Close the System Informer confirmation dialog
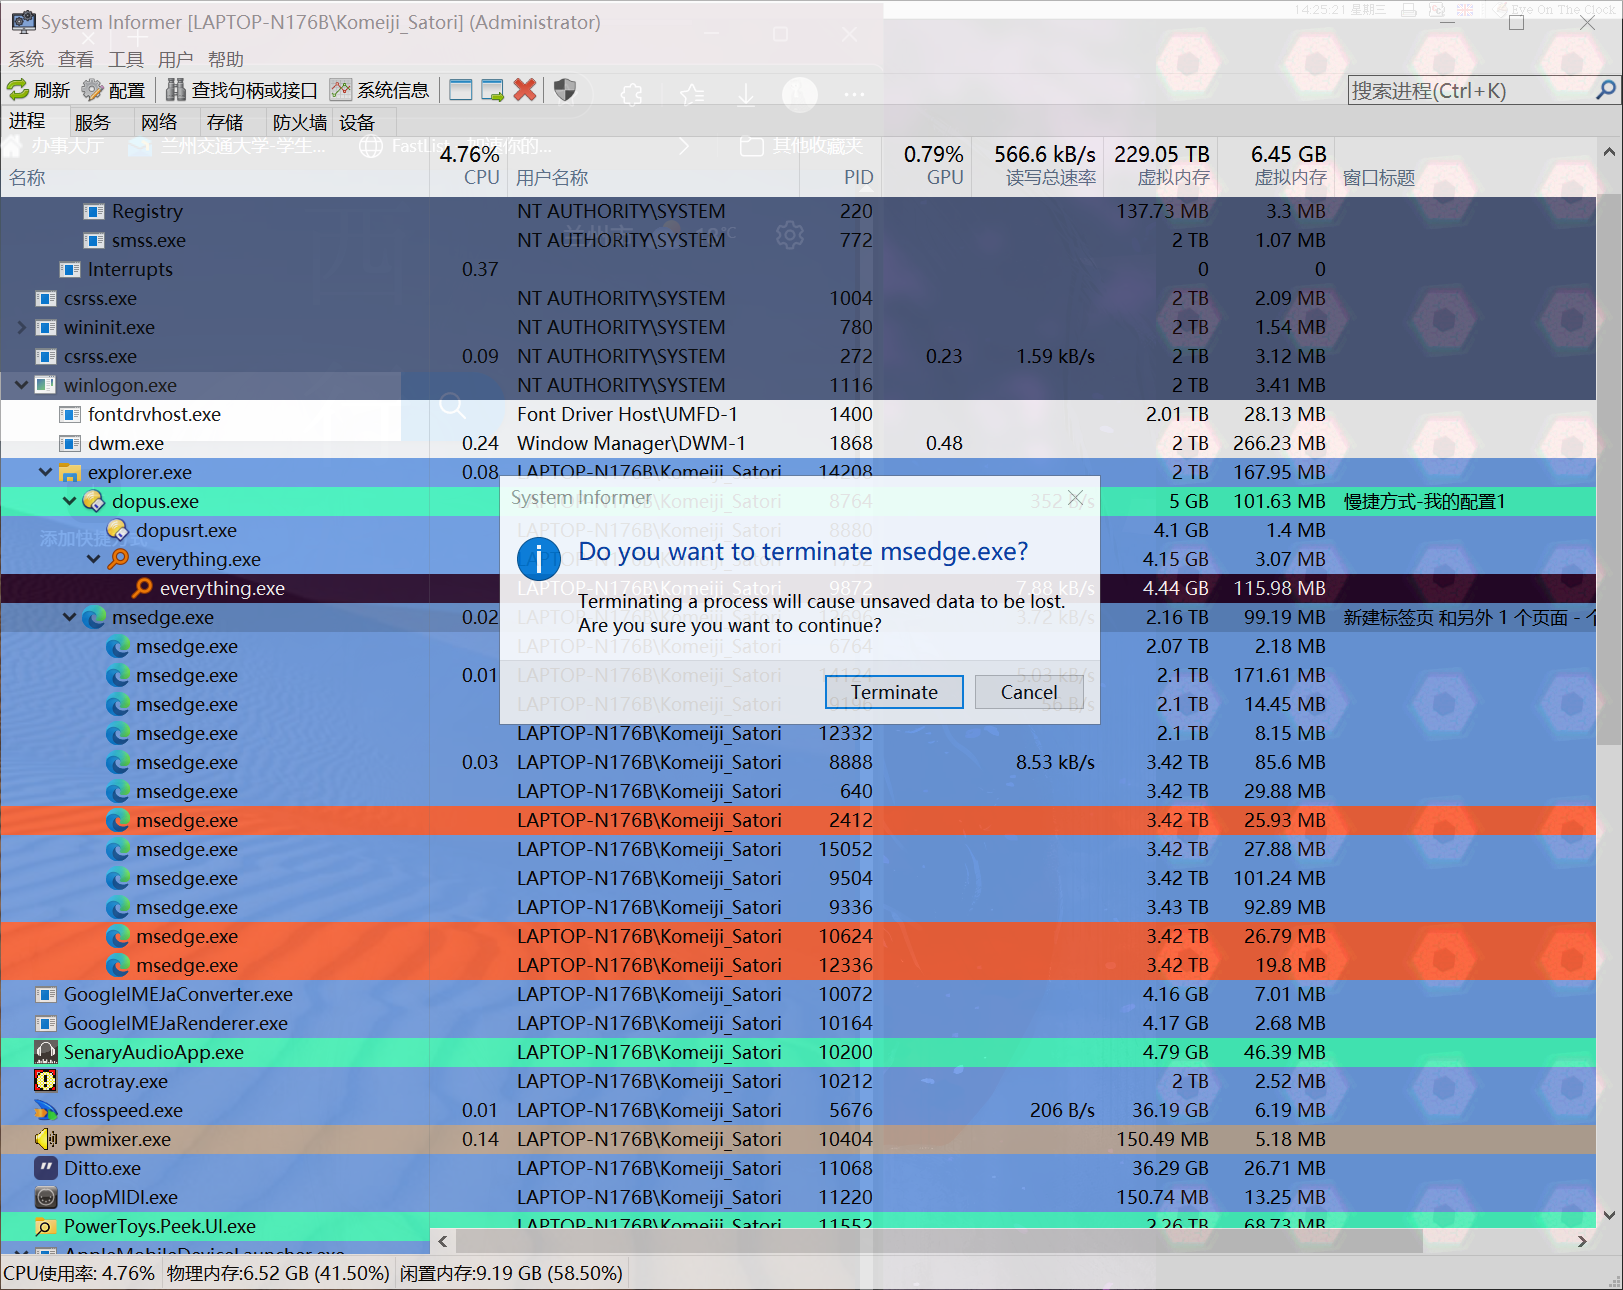1623x1290 pixels. point(1076,497)
